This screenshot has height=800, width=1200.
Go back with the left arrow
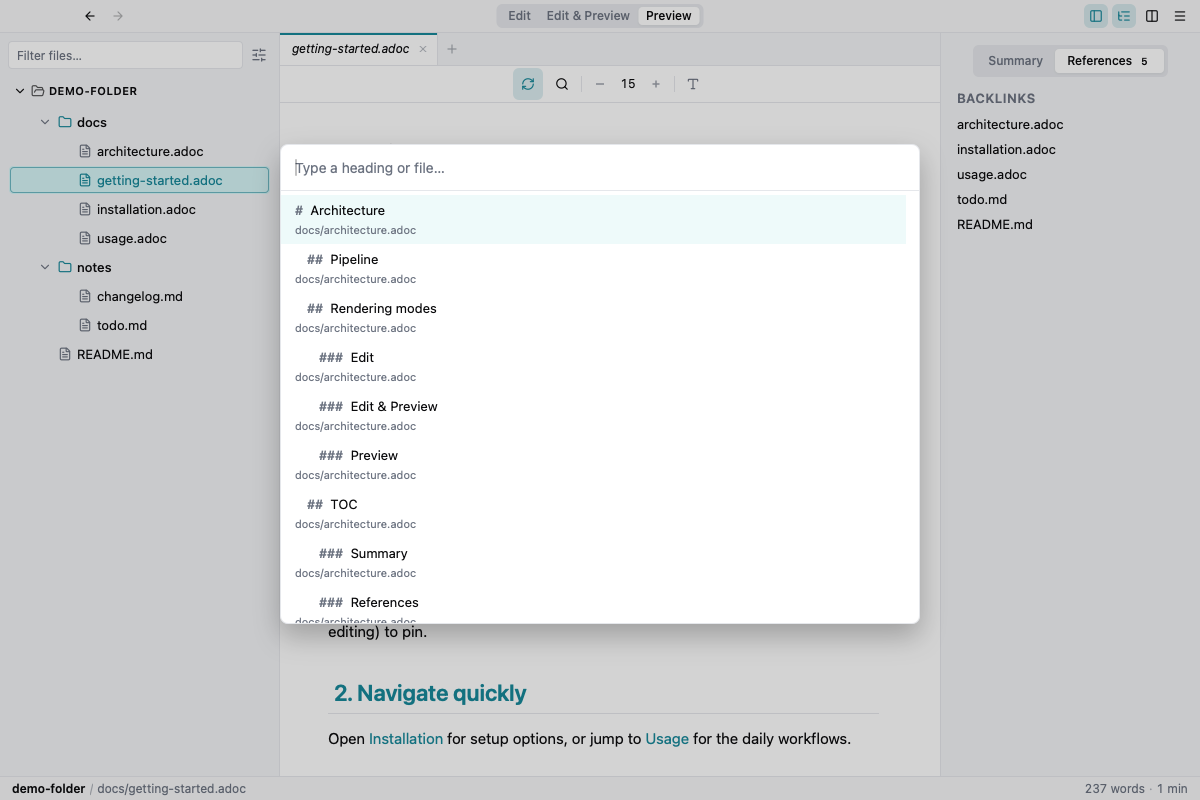pyautogui.click(x=90, y=16)
